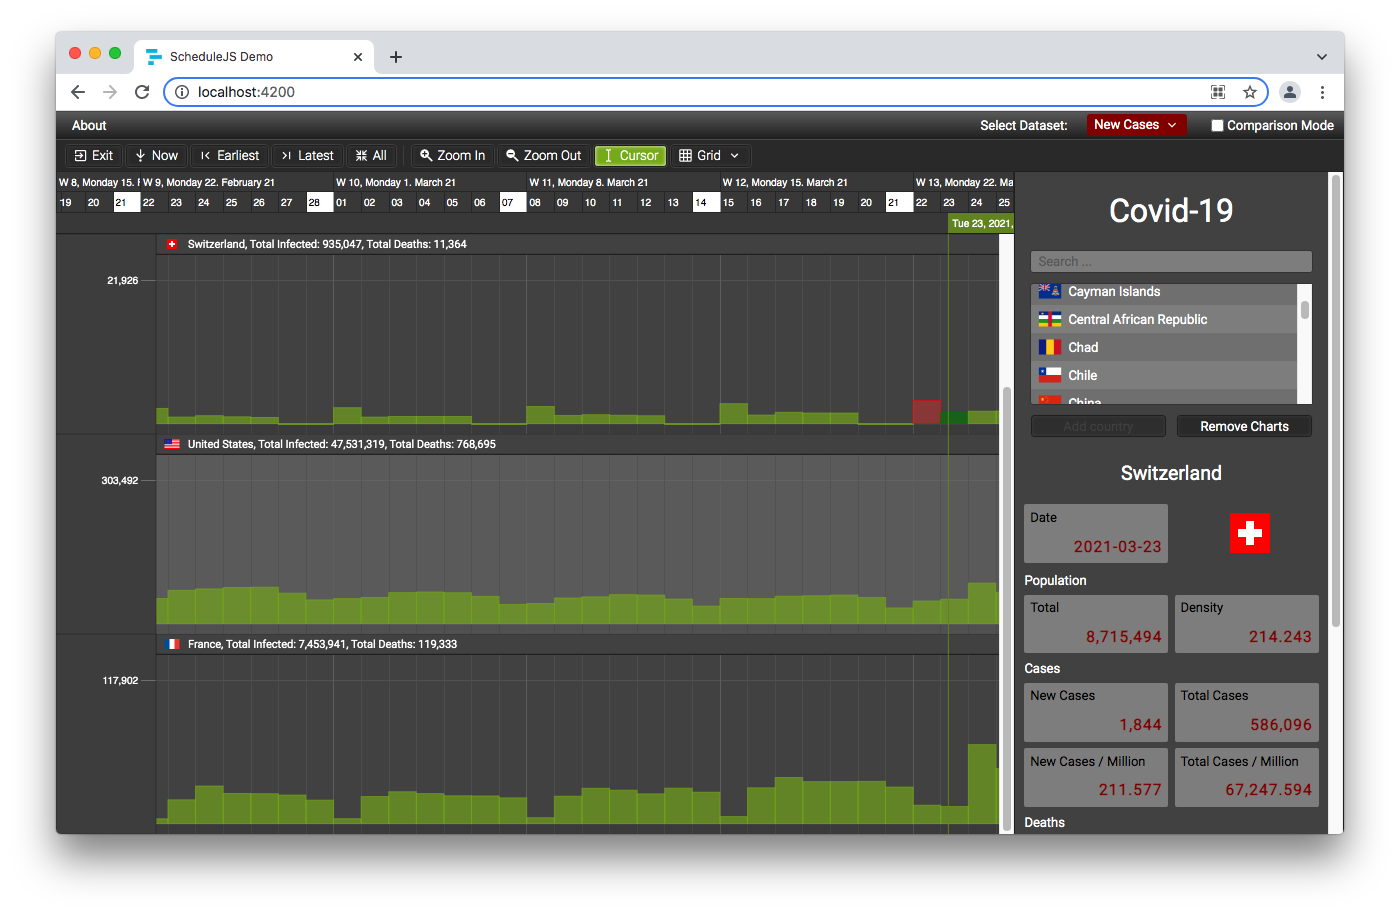
Task: Select the ScheduleJS Demo tab
Action: coord(255,57)
